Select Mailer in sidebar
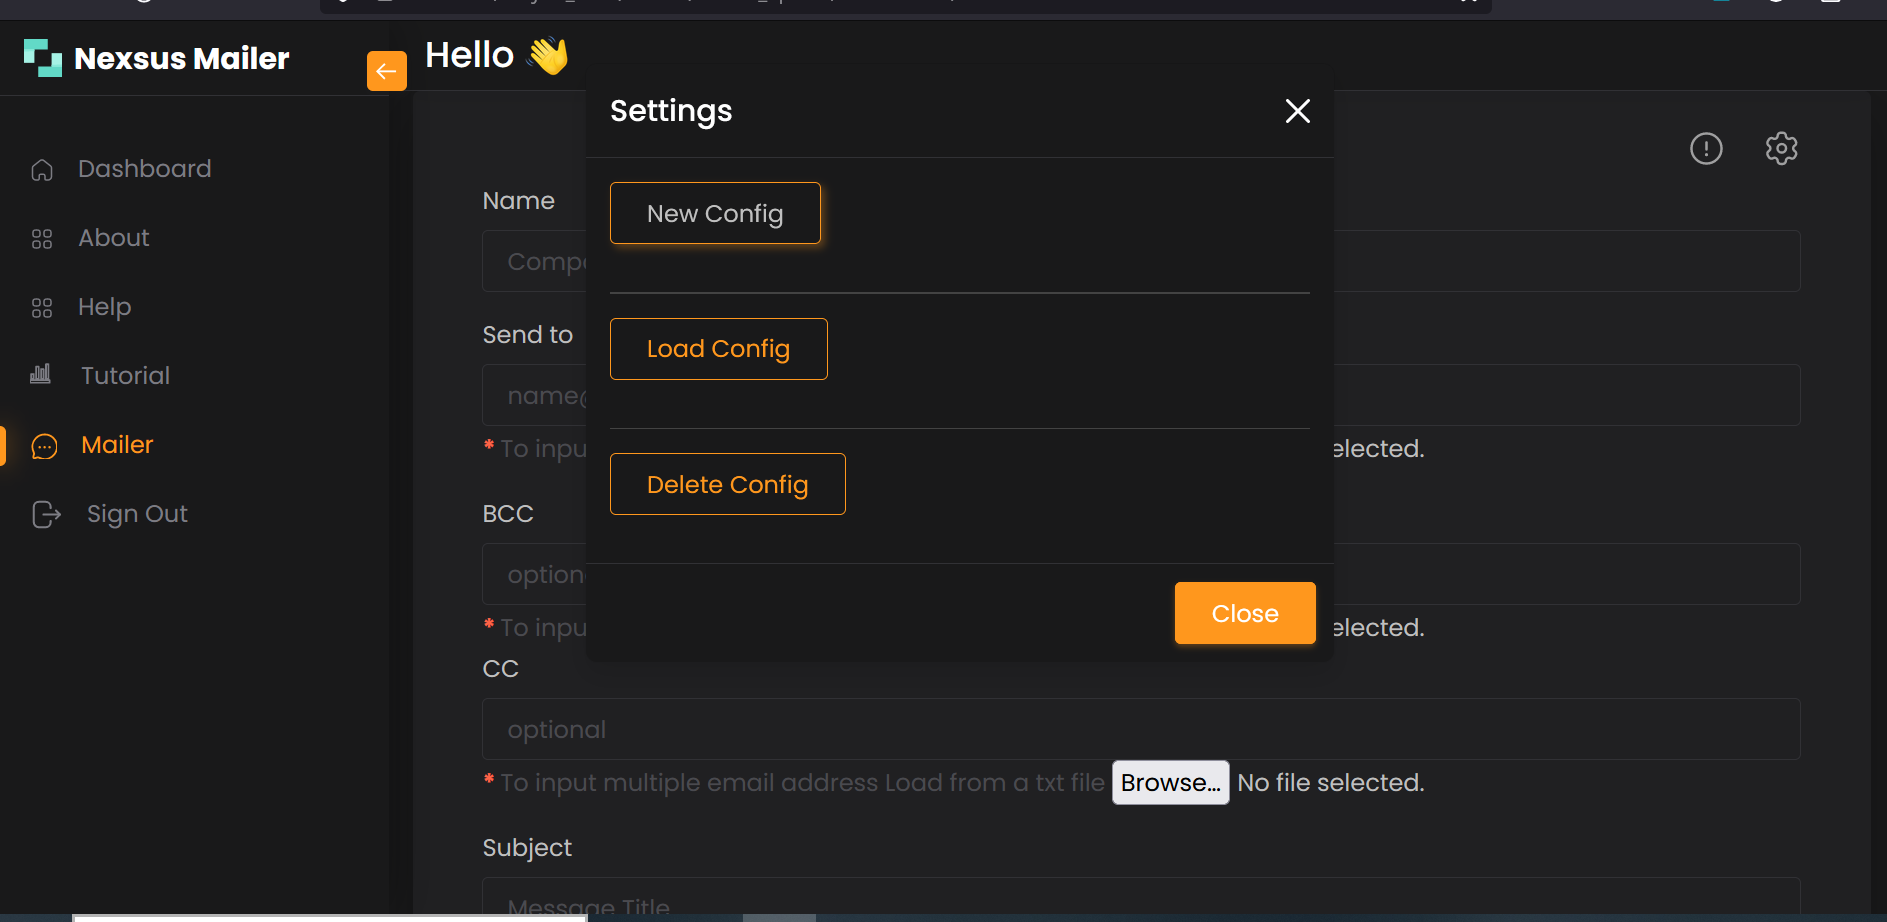The width and height of the screenshot is (1887, 922). point(117,445)
